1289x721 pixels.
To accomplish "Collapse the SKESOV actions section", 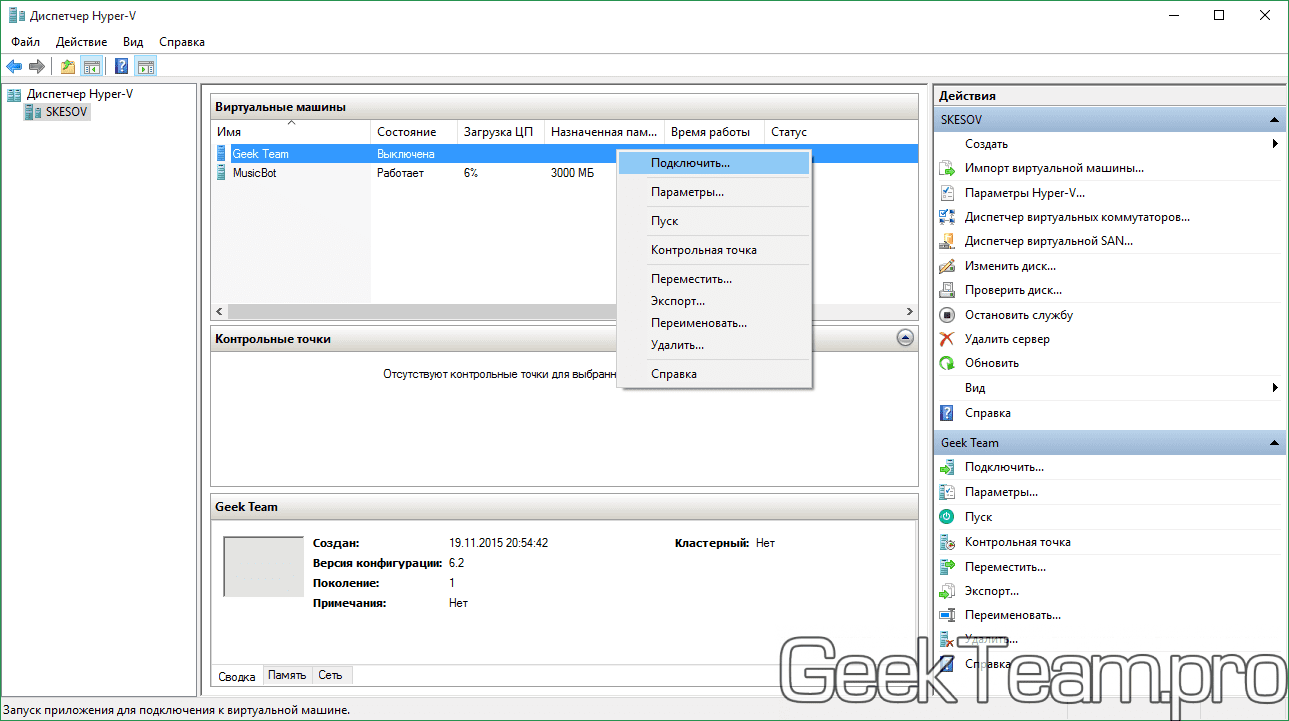I will (x=1274, y=120).
